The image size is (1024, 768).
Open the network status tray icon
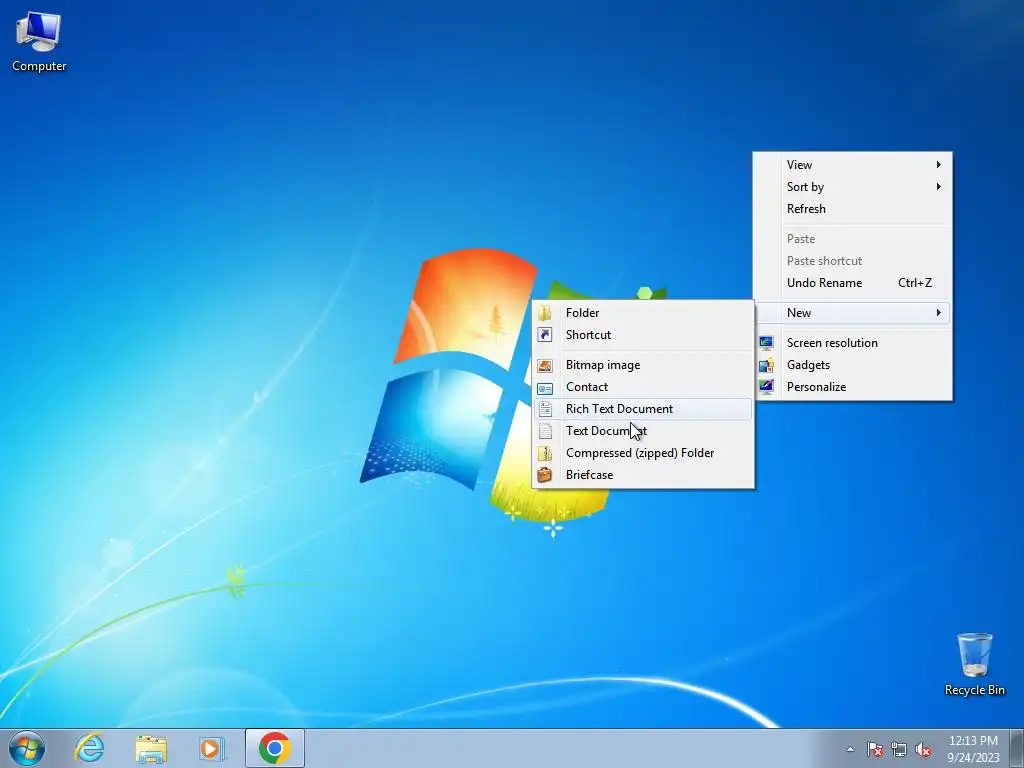coord(899,749)
